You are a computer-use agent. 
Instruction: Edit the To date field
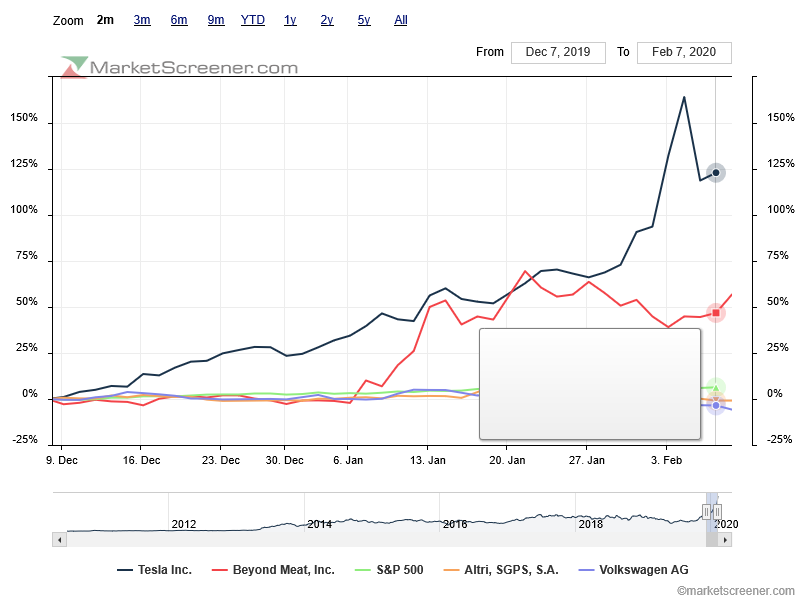[684, 52]
